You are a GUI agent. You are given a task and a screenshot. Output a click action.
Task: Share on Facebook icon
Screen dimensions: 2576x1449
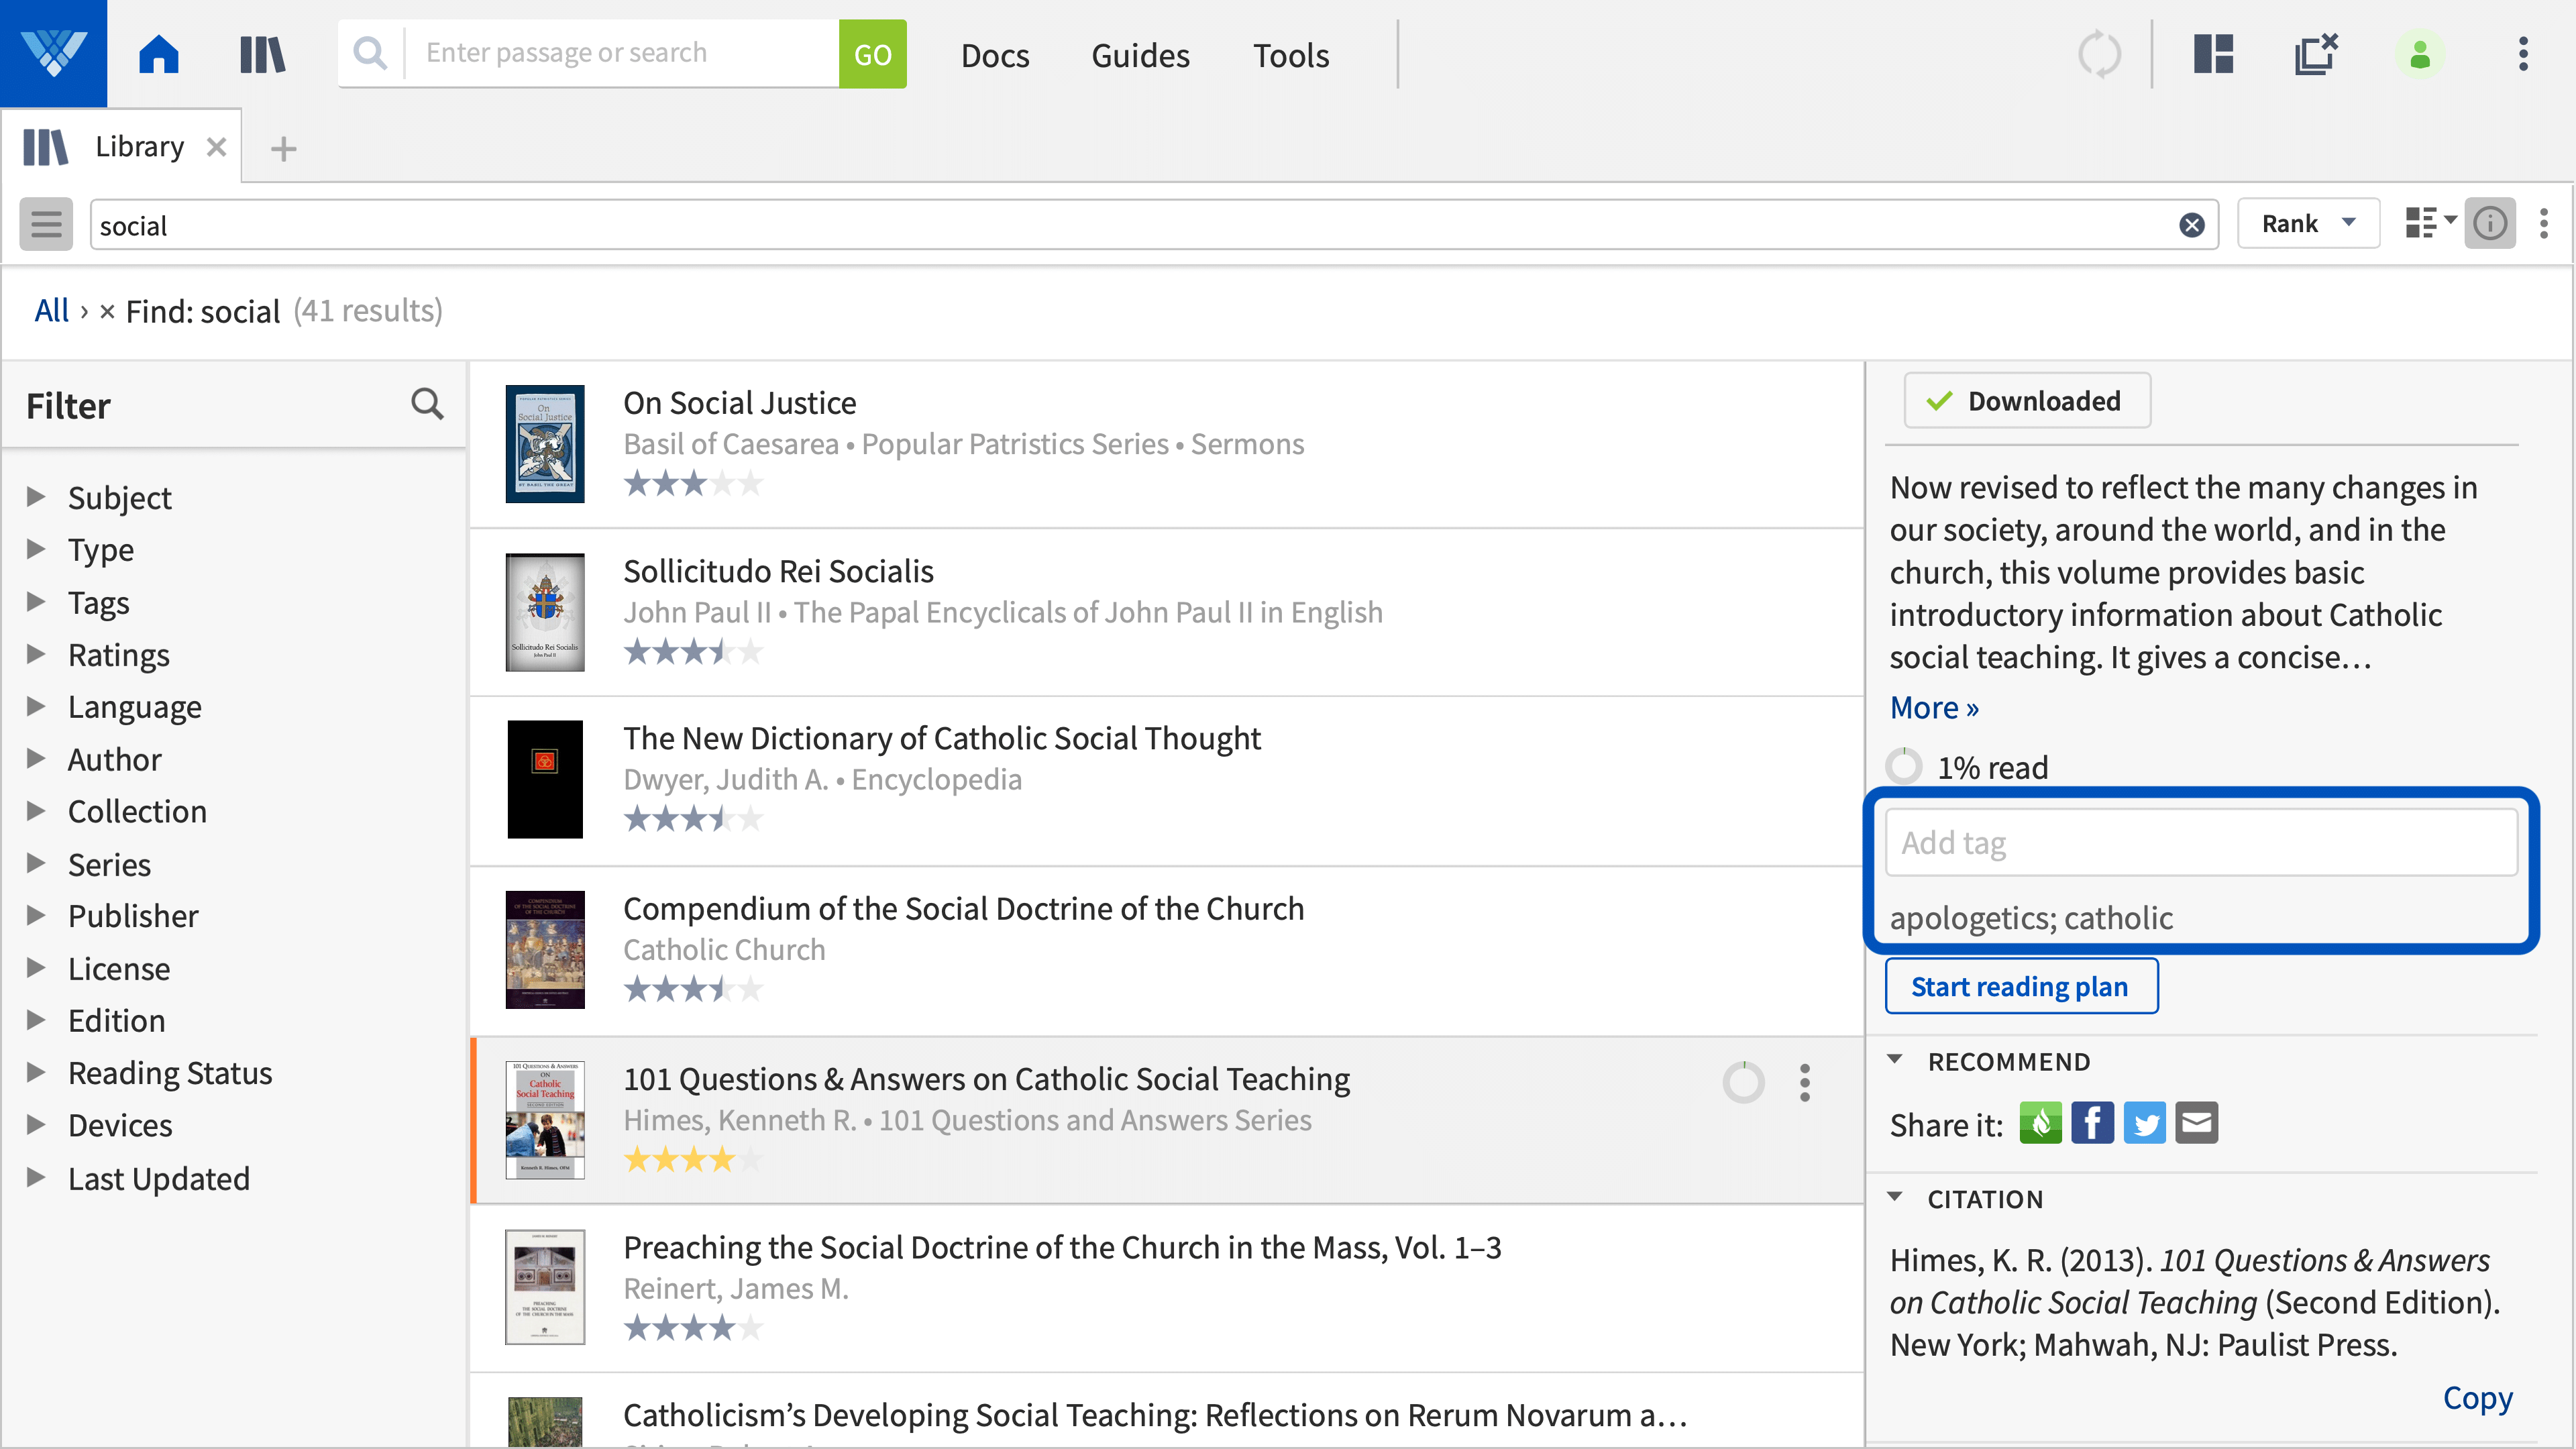coord(2092,1123)
